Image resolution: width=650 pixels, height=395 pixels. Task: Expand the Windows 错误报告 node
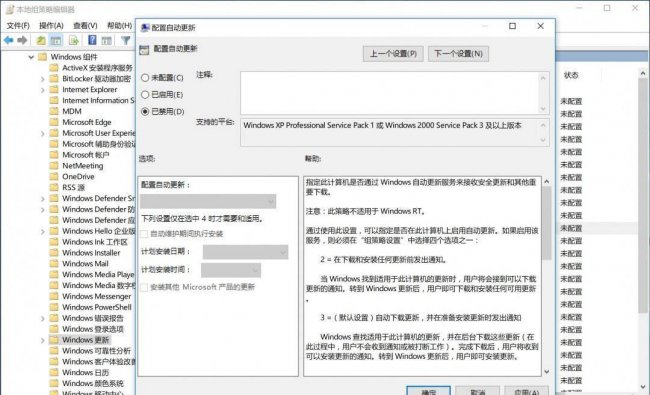pos(43,318)
